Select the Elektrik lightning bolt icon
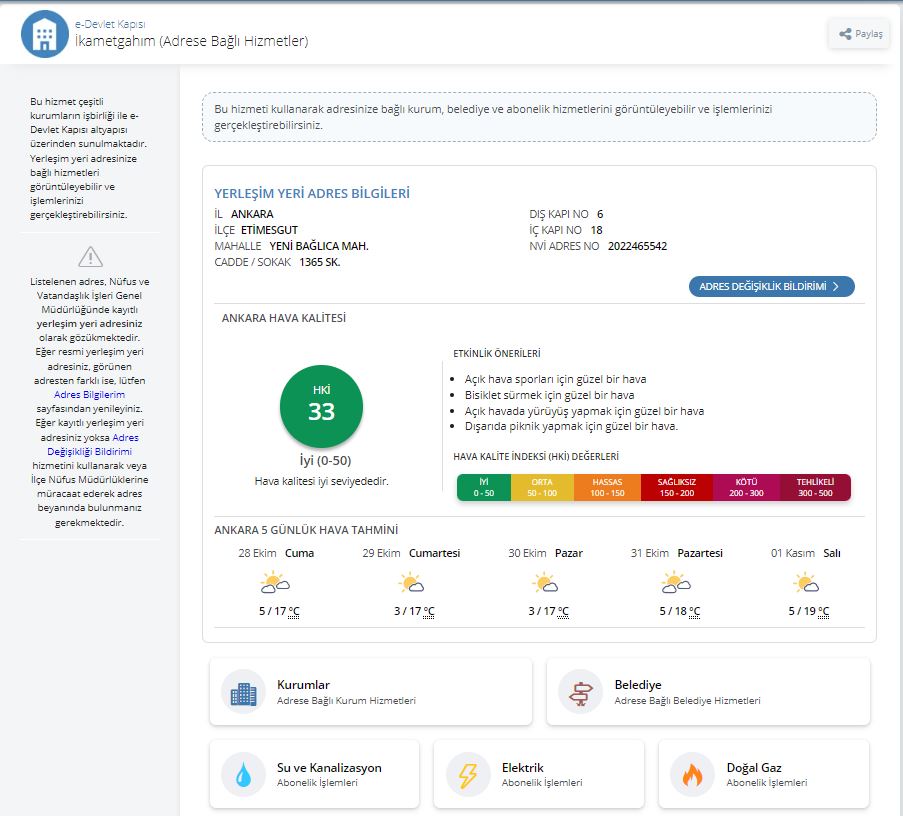This screenshot has width=903, height=816. 468,775
